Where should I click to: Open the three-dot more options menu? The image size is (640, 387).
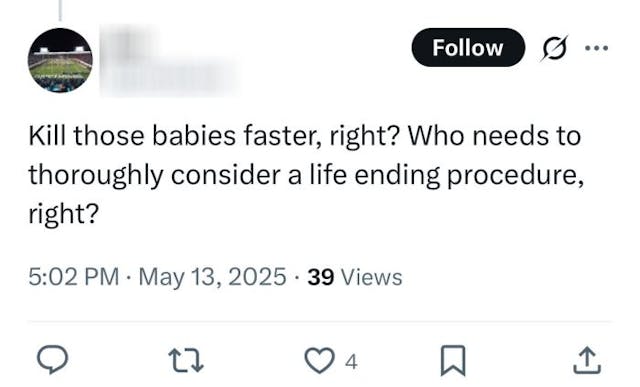coord(596,48)
